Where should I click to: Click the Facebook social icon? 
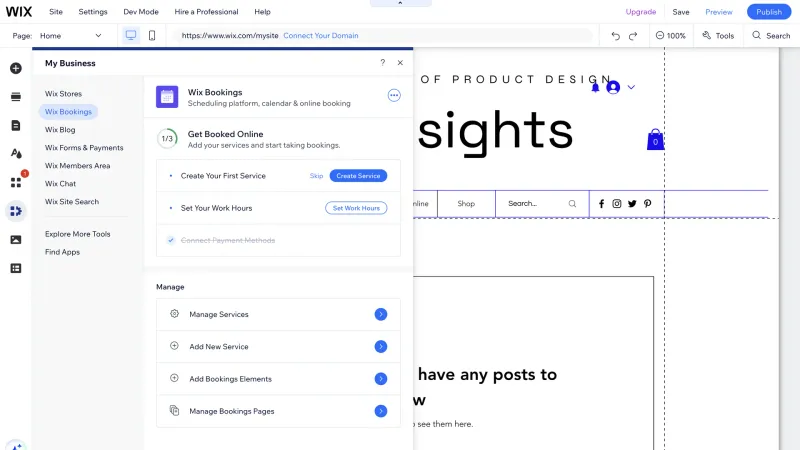coord(602,204)
